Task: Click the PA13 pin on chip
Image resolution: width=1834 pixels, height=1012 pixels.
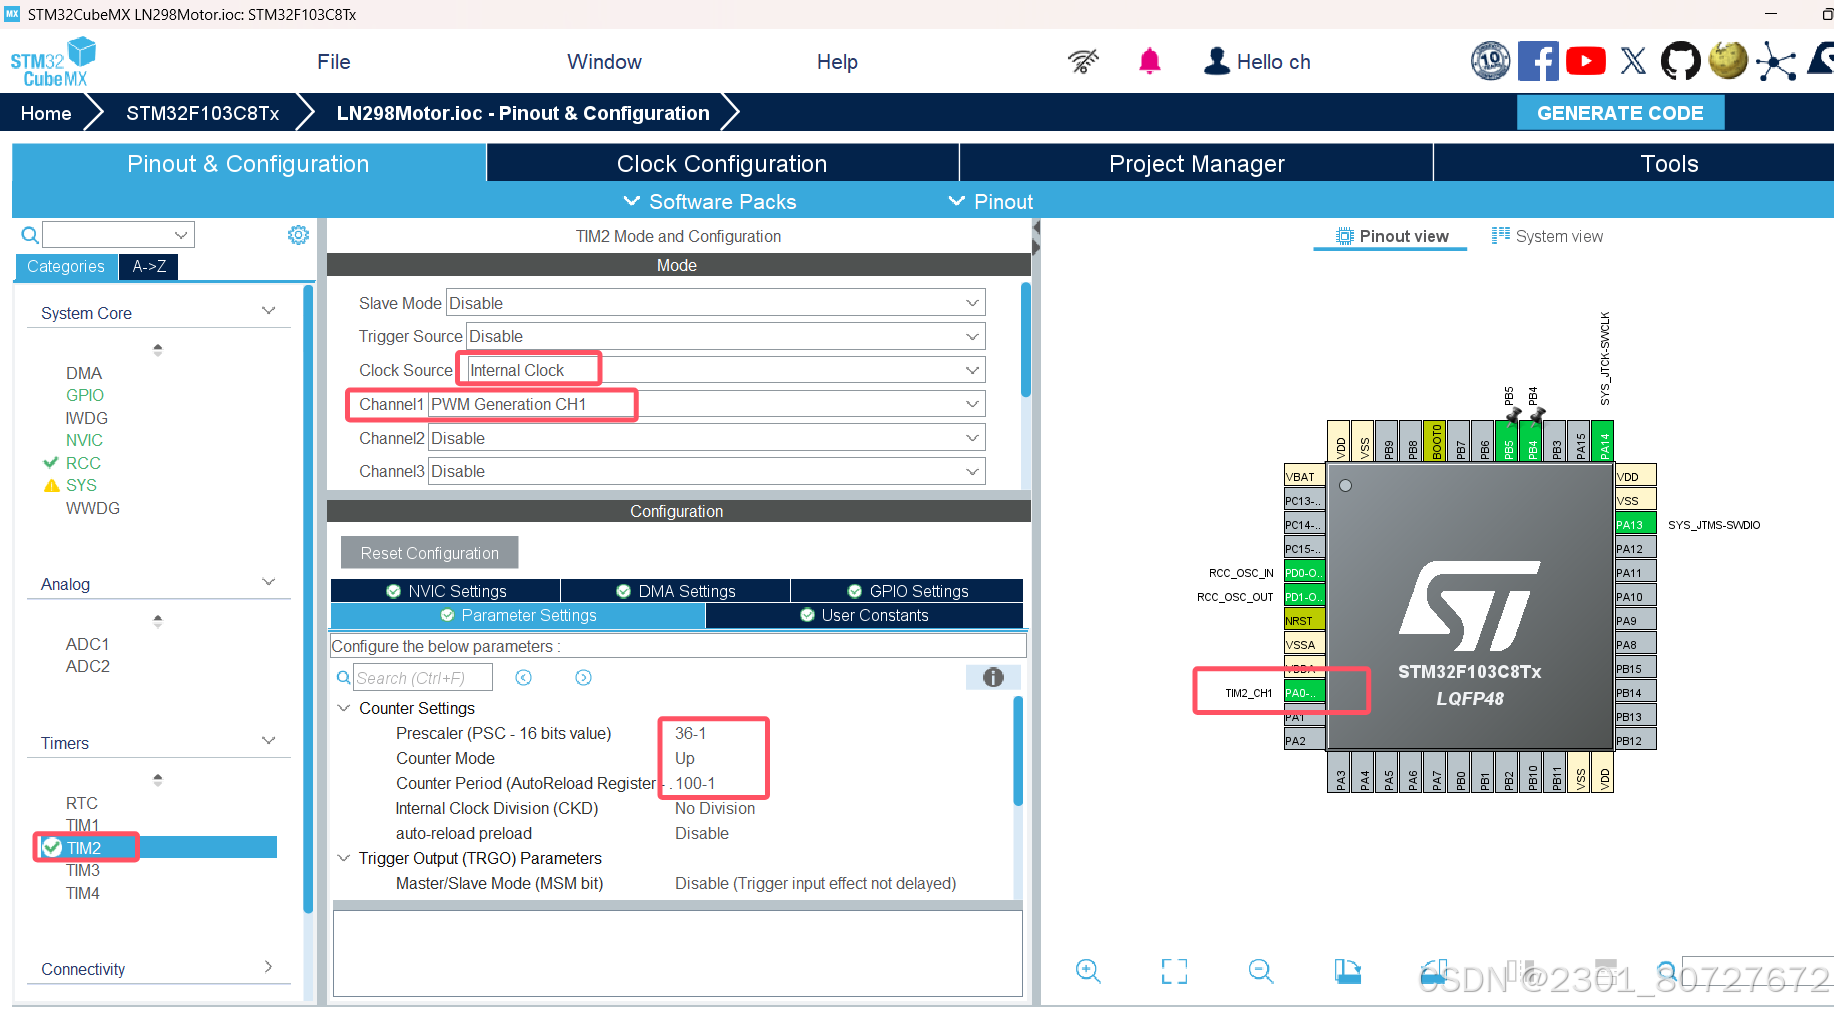Action: click(x=1635, y=524)
